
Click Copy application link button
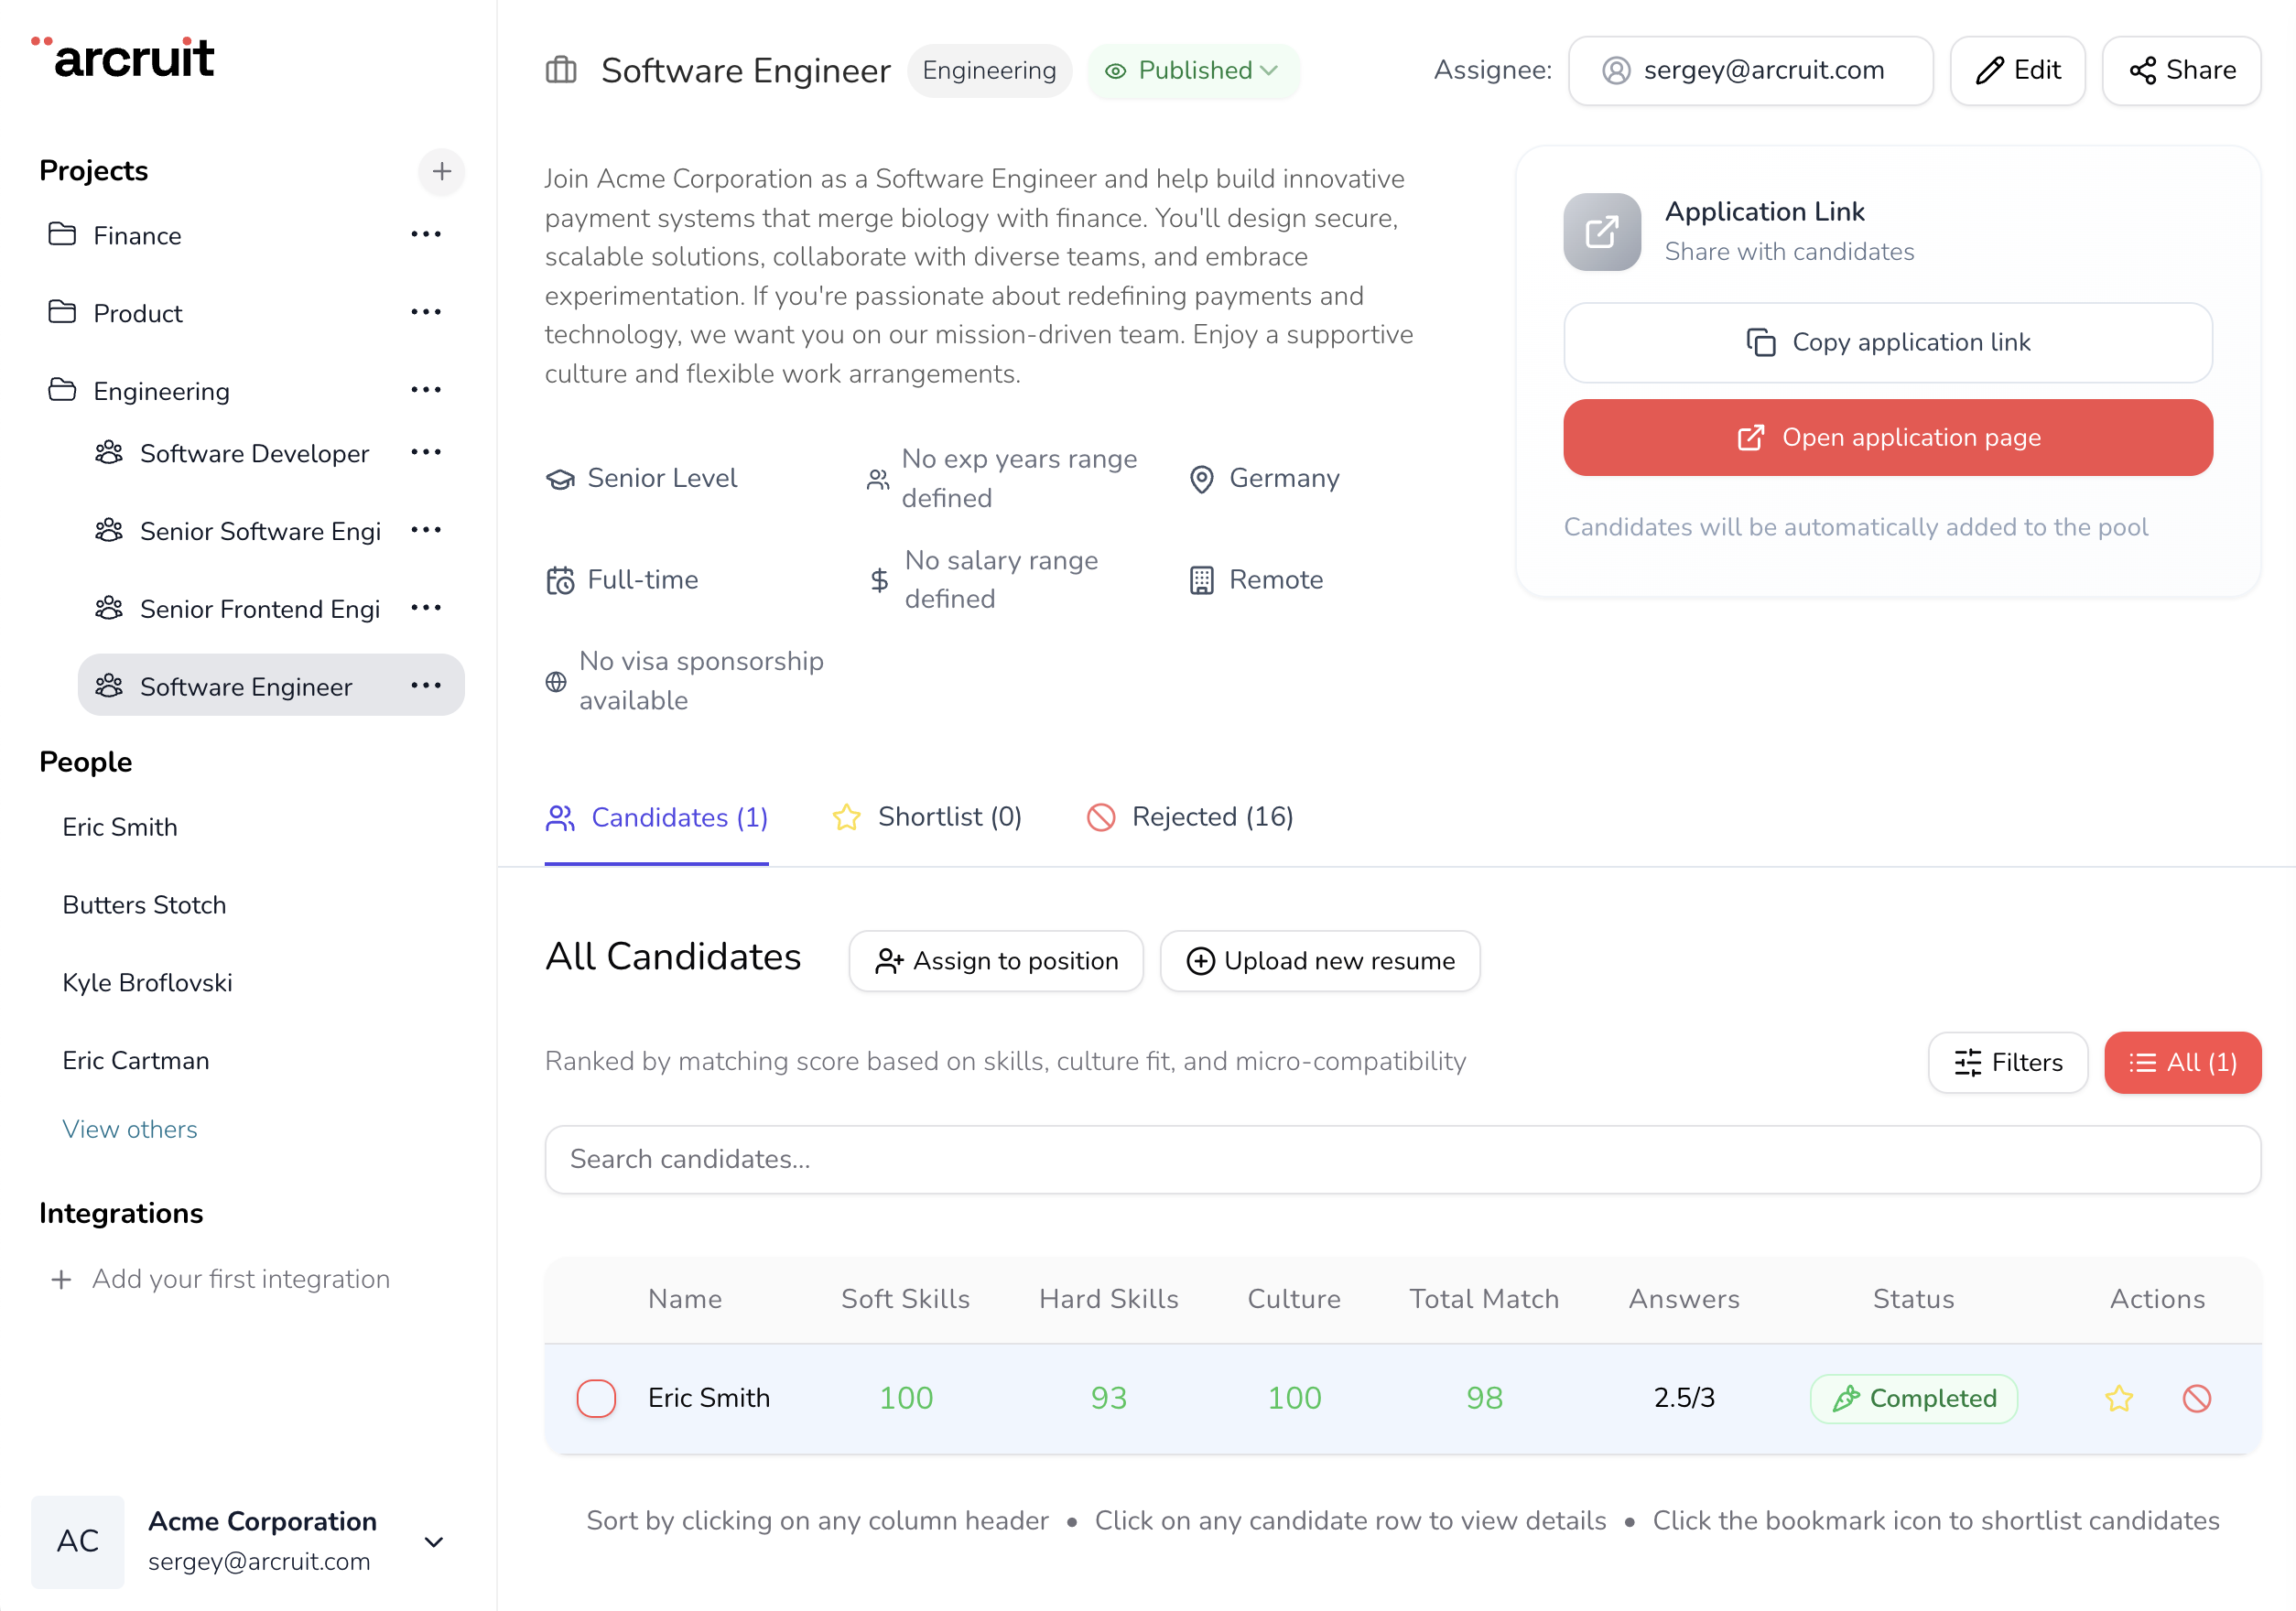click(1887, 342)
